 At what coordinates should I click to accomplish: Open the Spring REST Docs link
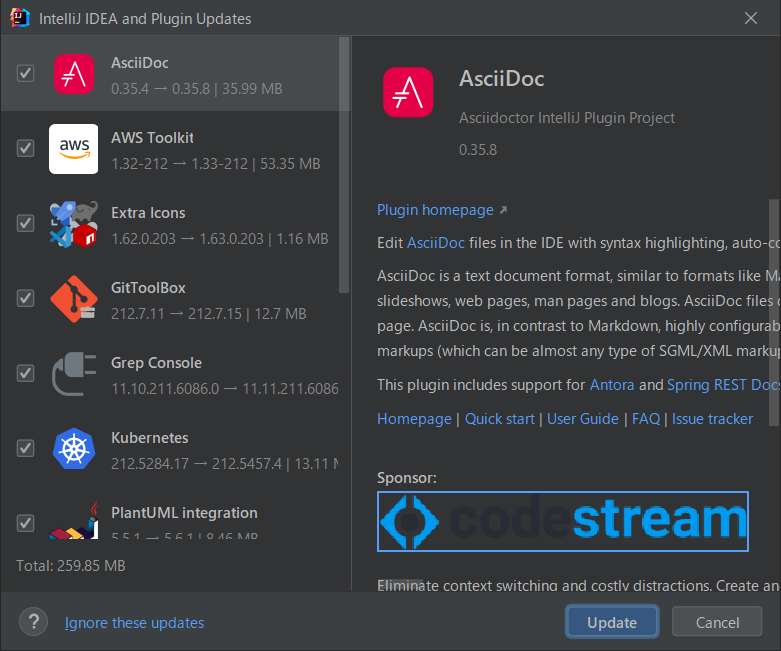coord(723,385)
